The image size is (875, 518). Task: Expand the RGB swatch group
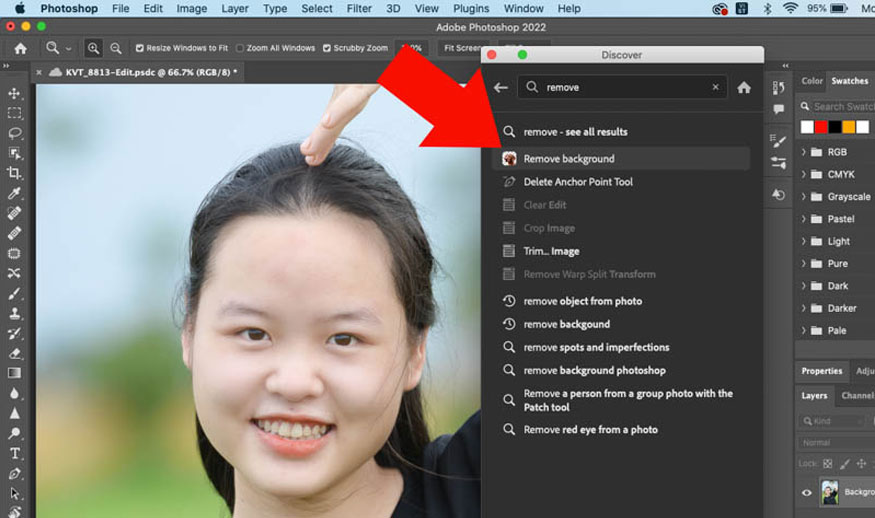coord(804,152)
